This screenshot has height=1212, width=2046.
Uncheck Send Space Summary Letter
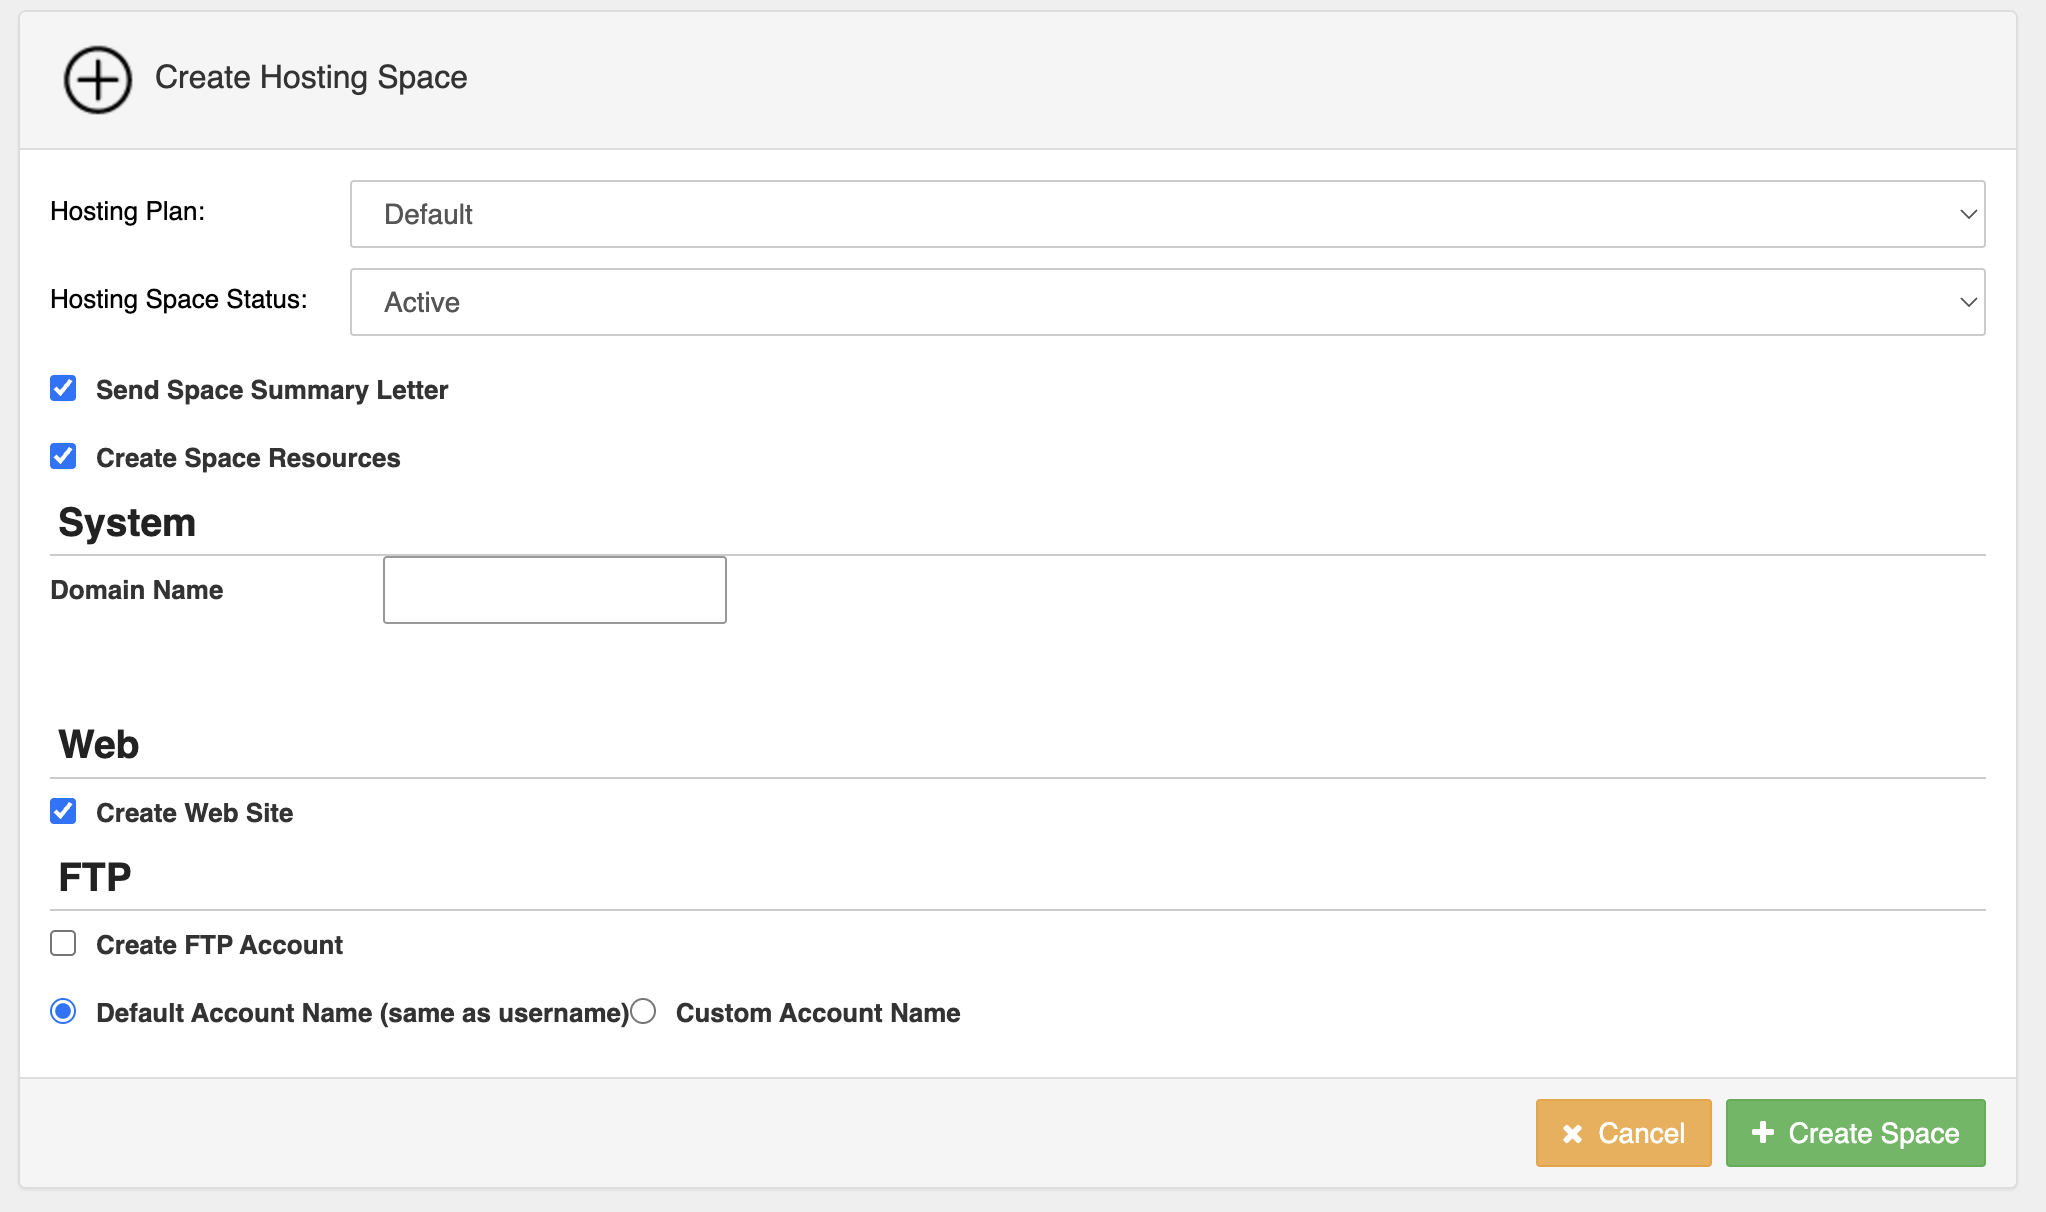point(63,389)
